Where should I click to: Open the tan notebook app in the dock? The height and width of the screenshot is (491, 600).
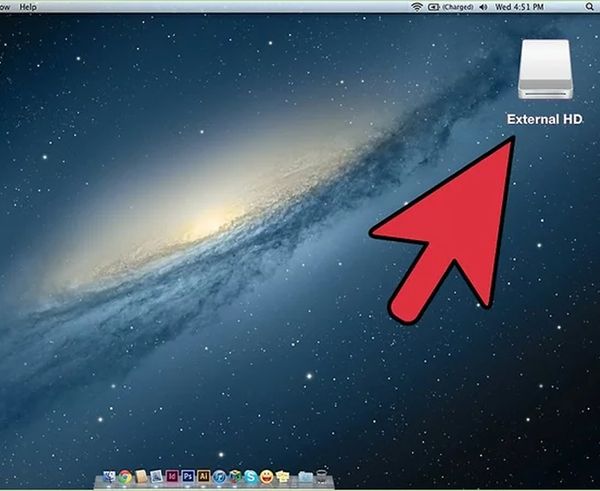click(140, 476)
